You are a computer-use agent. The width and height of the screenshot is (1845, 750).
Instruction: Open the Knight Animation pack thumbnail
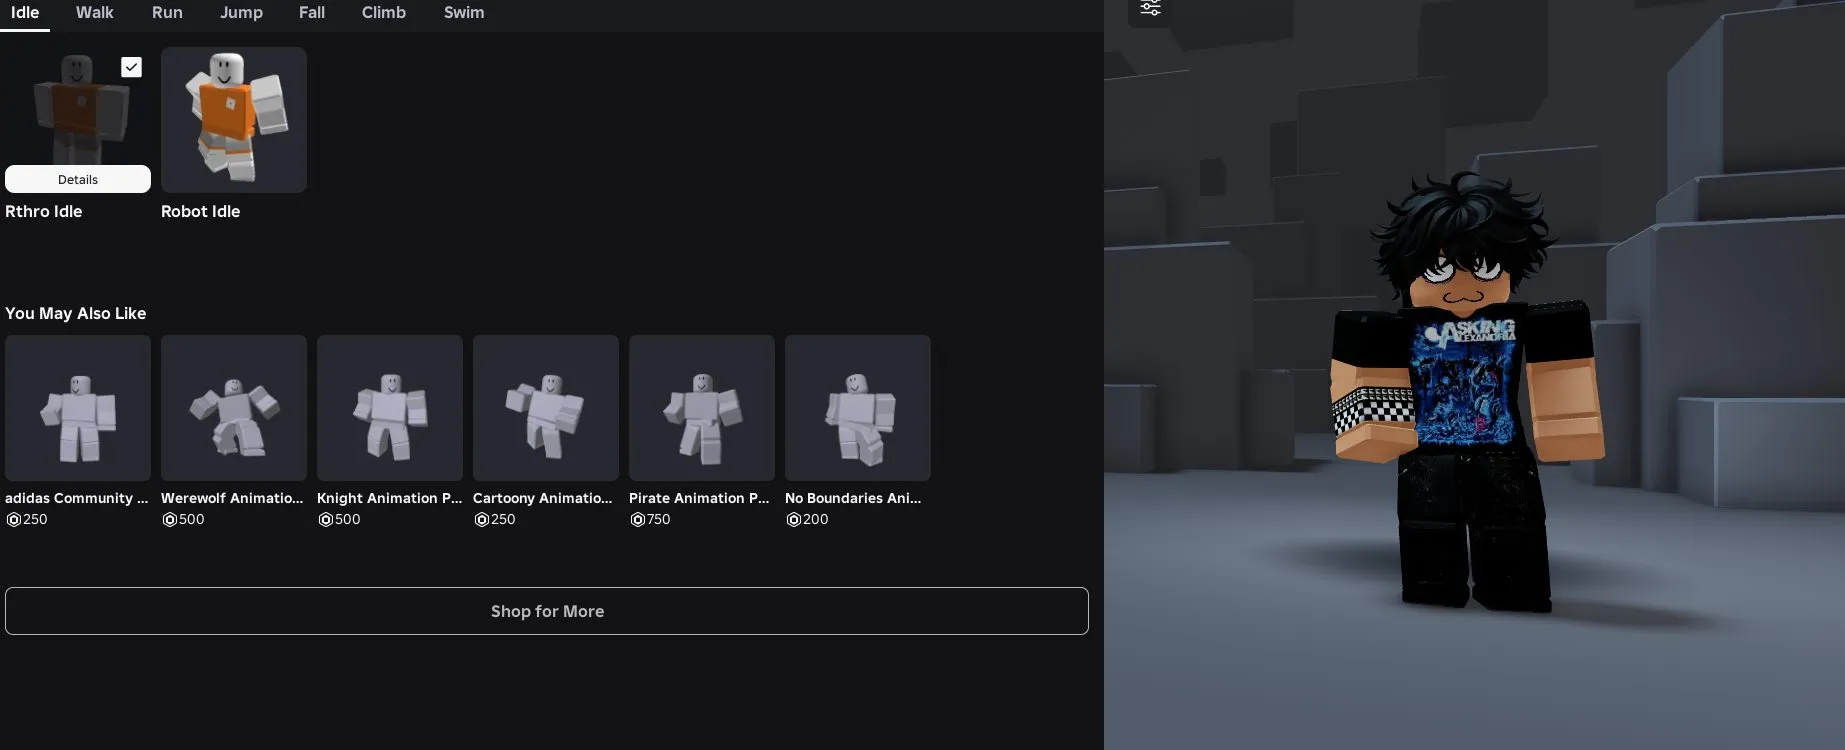390,408
